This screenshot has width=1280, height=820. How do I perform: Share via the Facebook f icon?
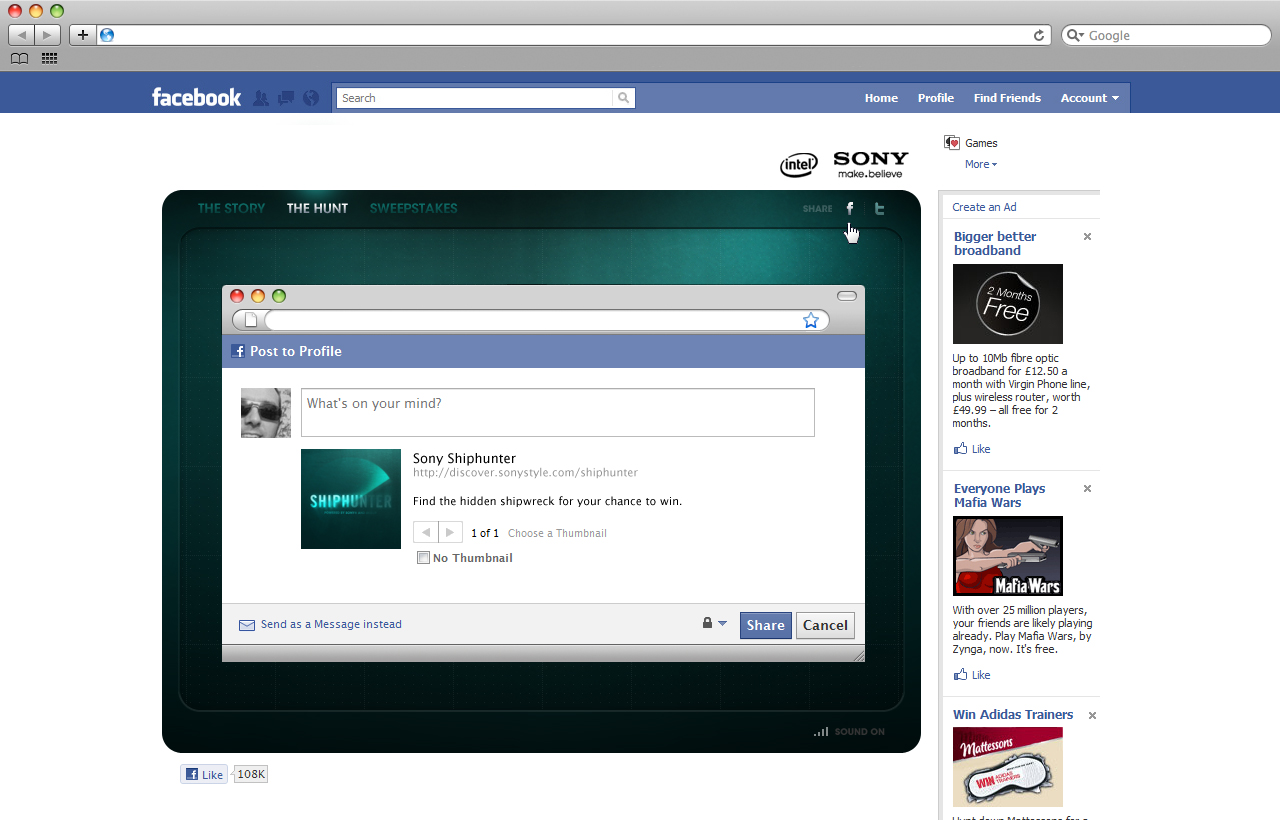tap(850, 208)
